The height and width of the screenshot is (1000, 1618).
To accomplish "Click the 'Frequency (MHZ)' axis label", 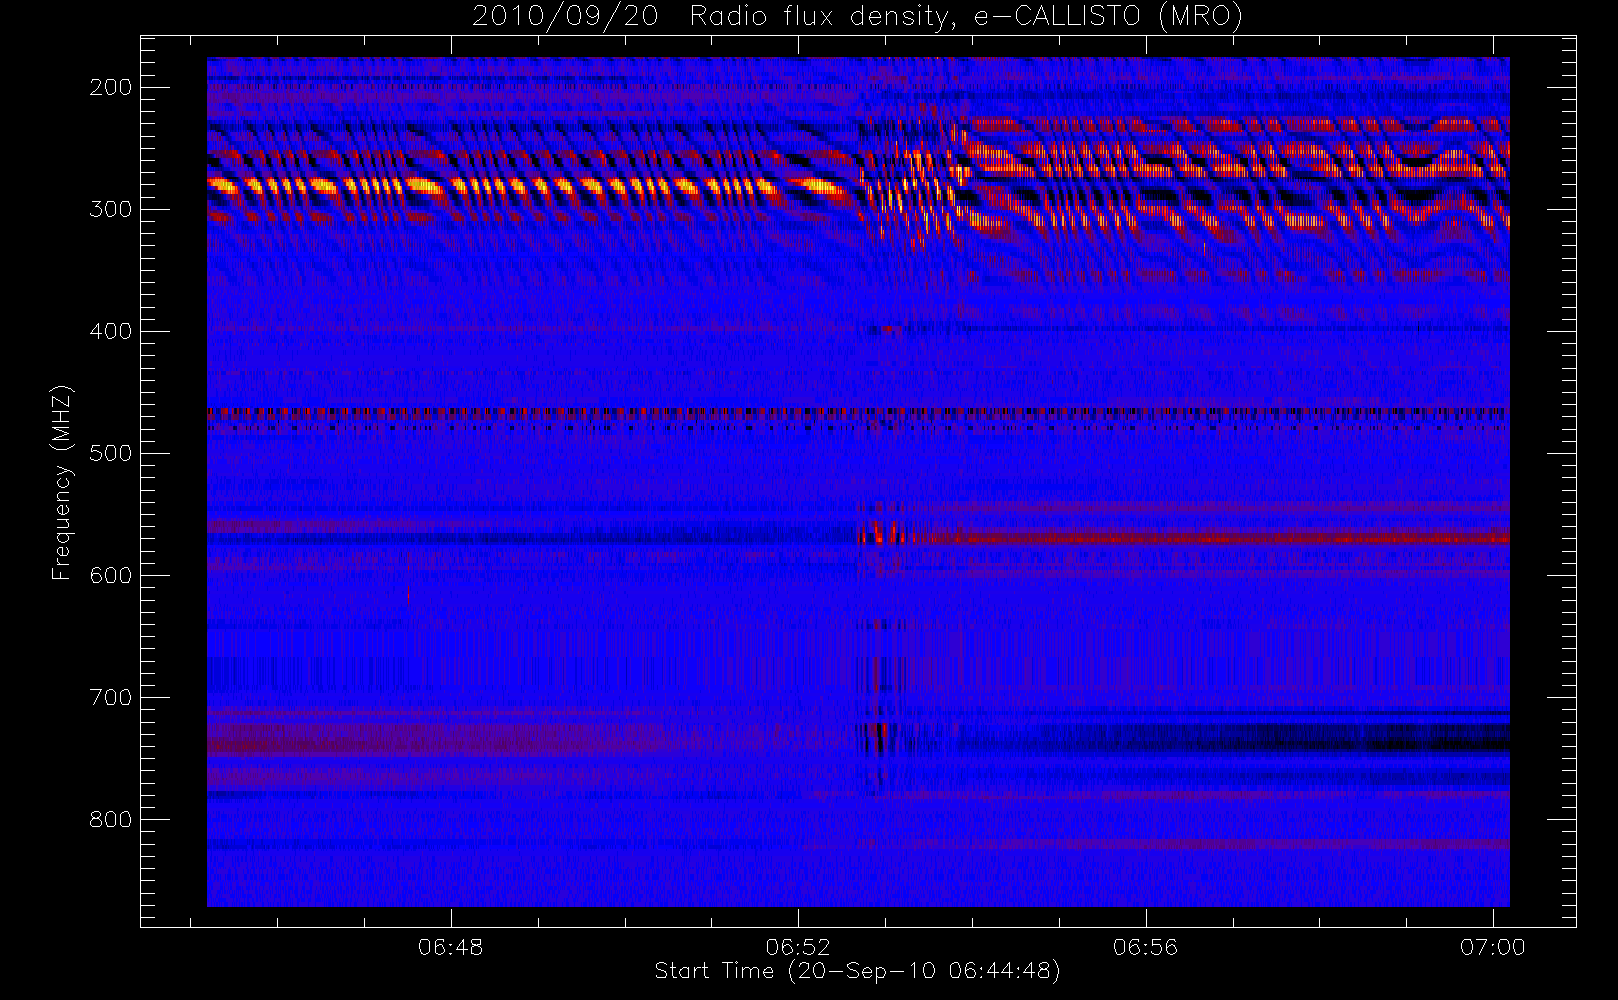I will [62, 482].
